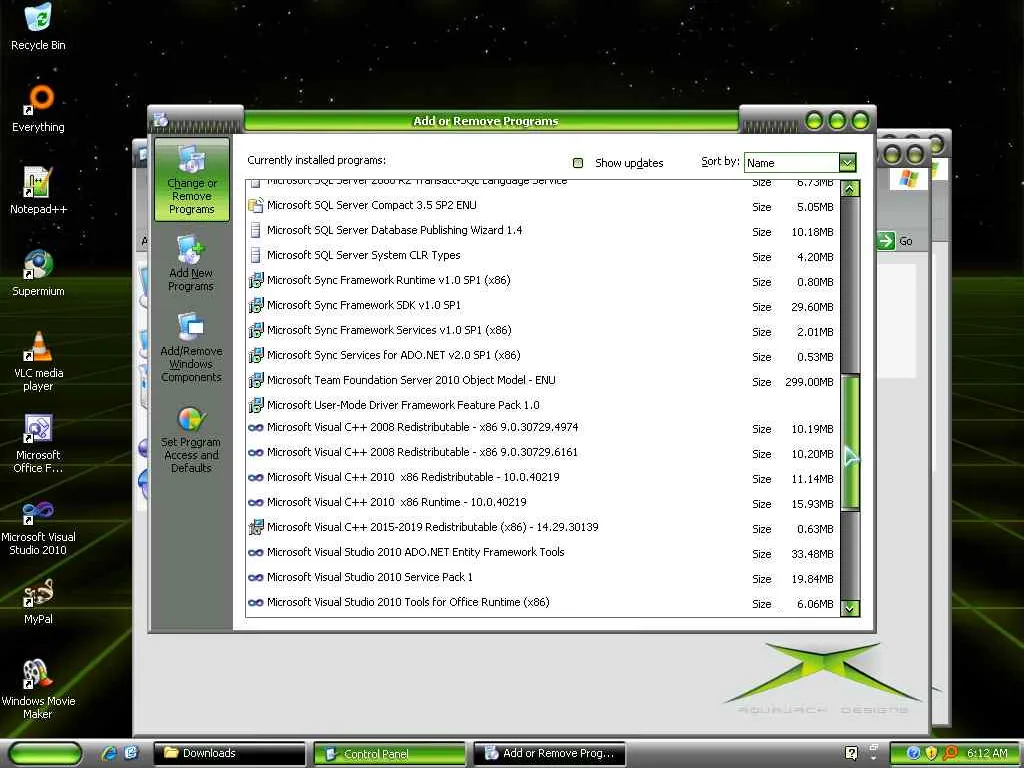
Task: Switch to Control Panel taskbar button
Action: 390,754
